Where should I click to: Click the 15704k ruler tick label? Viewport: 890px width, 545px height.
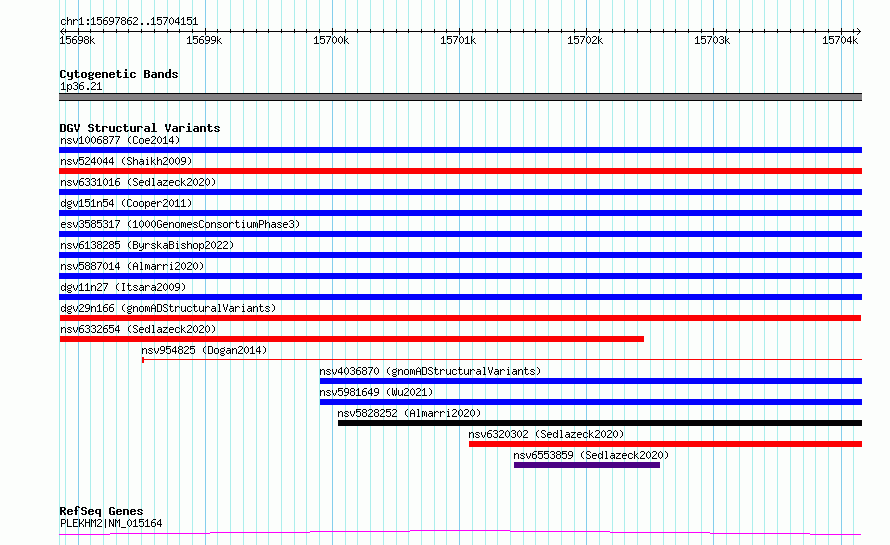pyautogui.click(x=840, y=40)
